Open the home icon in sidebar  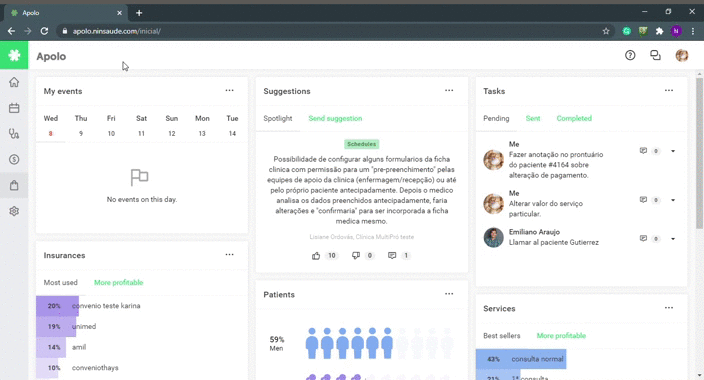[14, 82]
